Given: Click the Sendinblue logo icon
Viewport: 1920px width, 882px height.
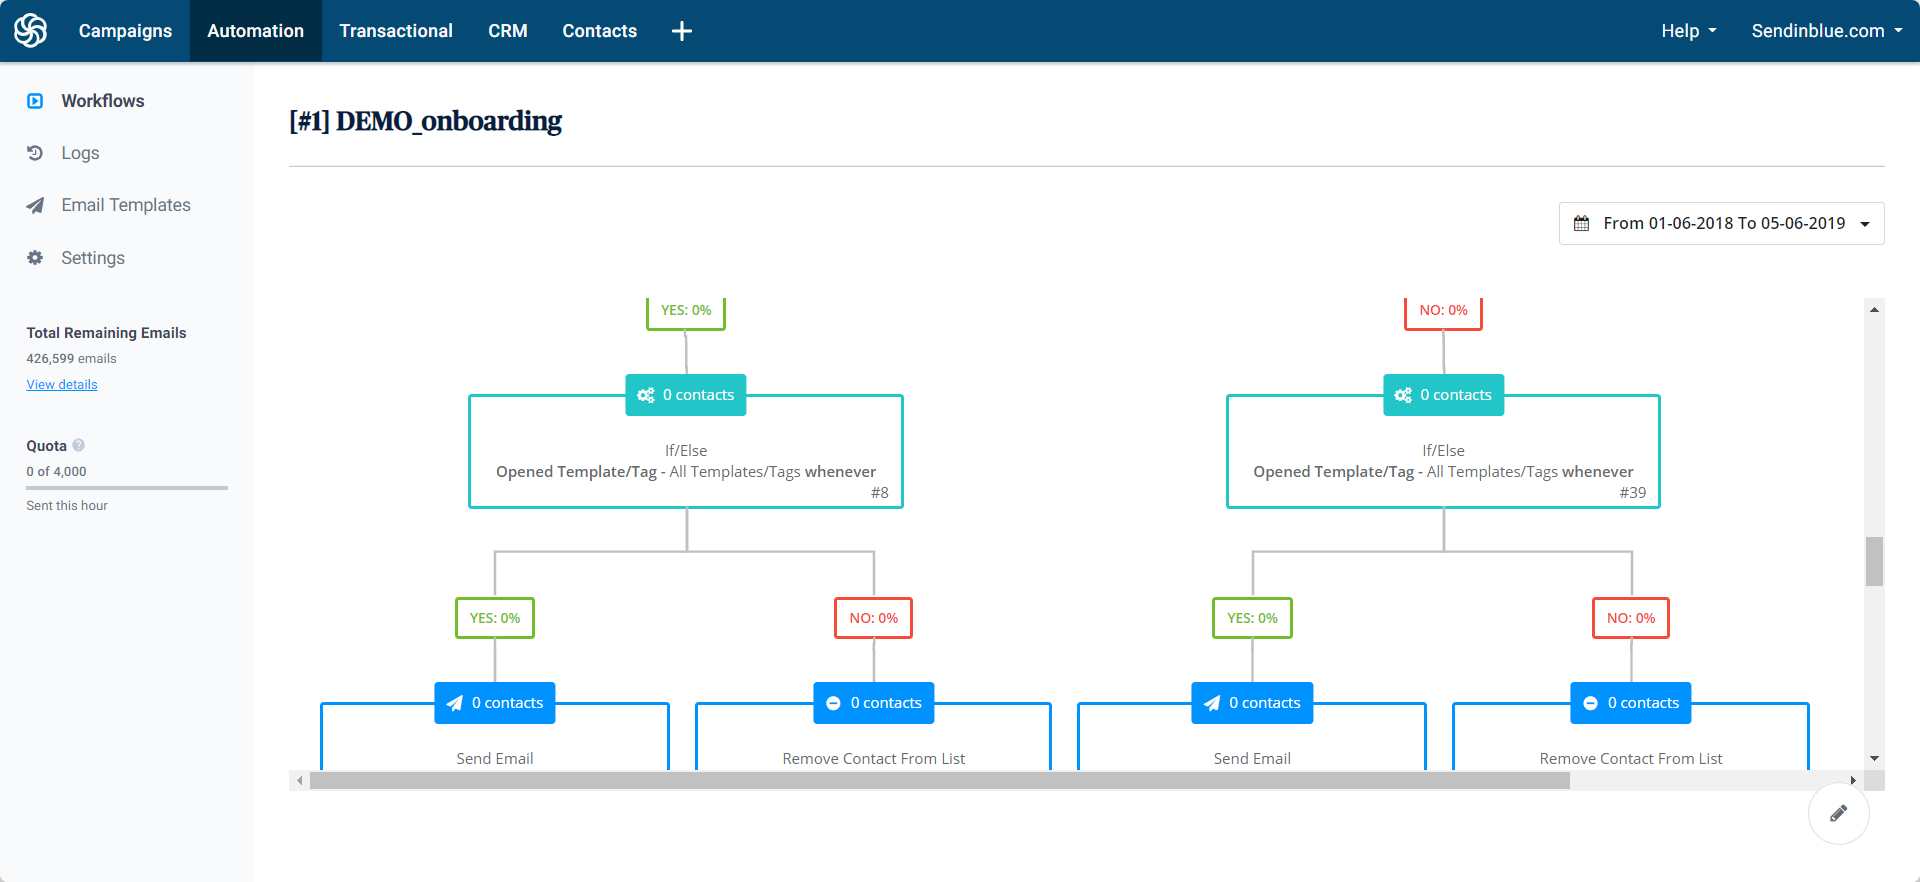Looking at the screenshot, I should click(31, 31).
